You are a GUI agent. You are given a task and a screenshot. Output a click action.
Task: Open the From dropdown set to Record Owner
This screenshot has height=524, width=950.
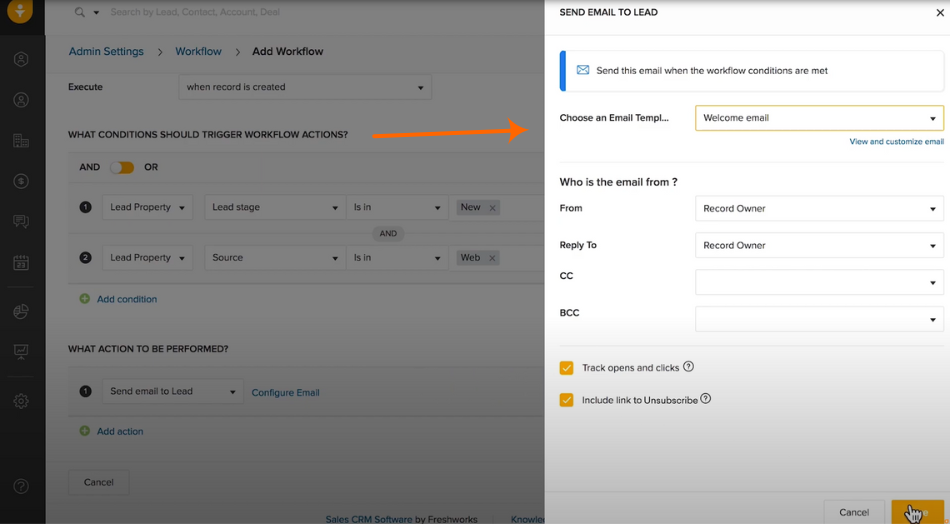tap(819, 208)
